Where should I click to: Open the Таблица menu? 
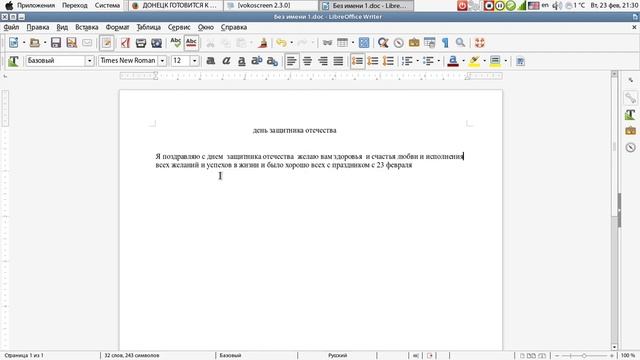pos(148,27)
